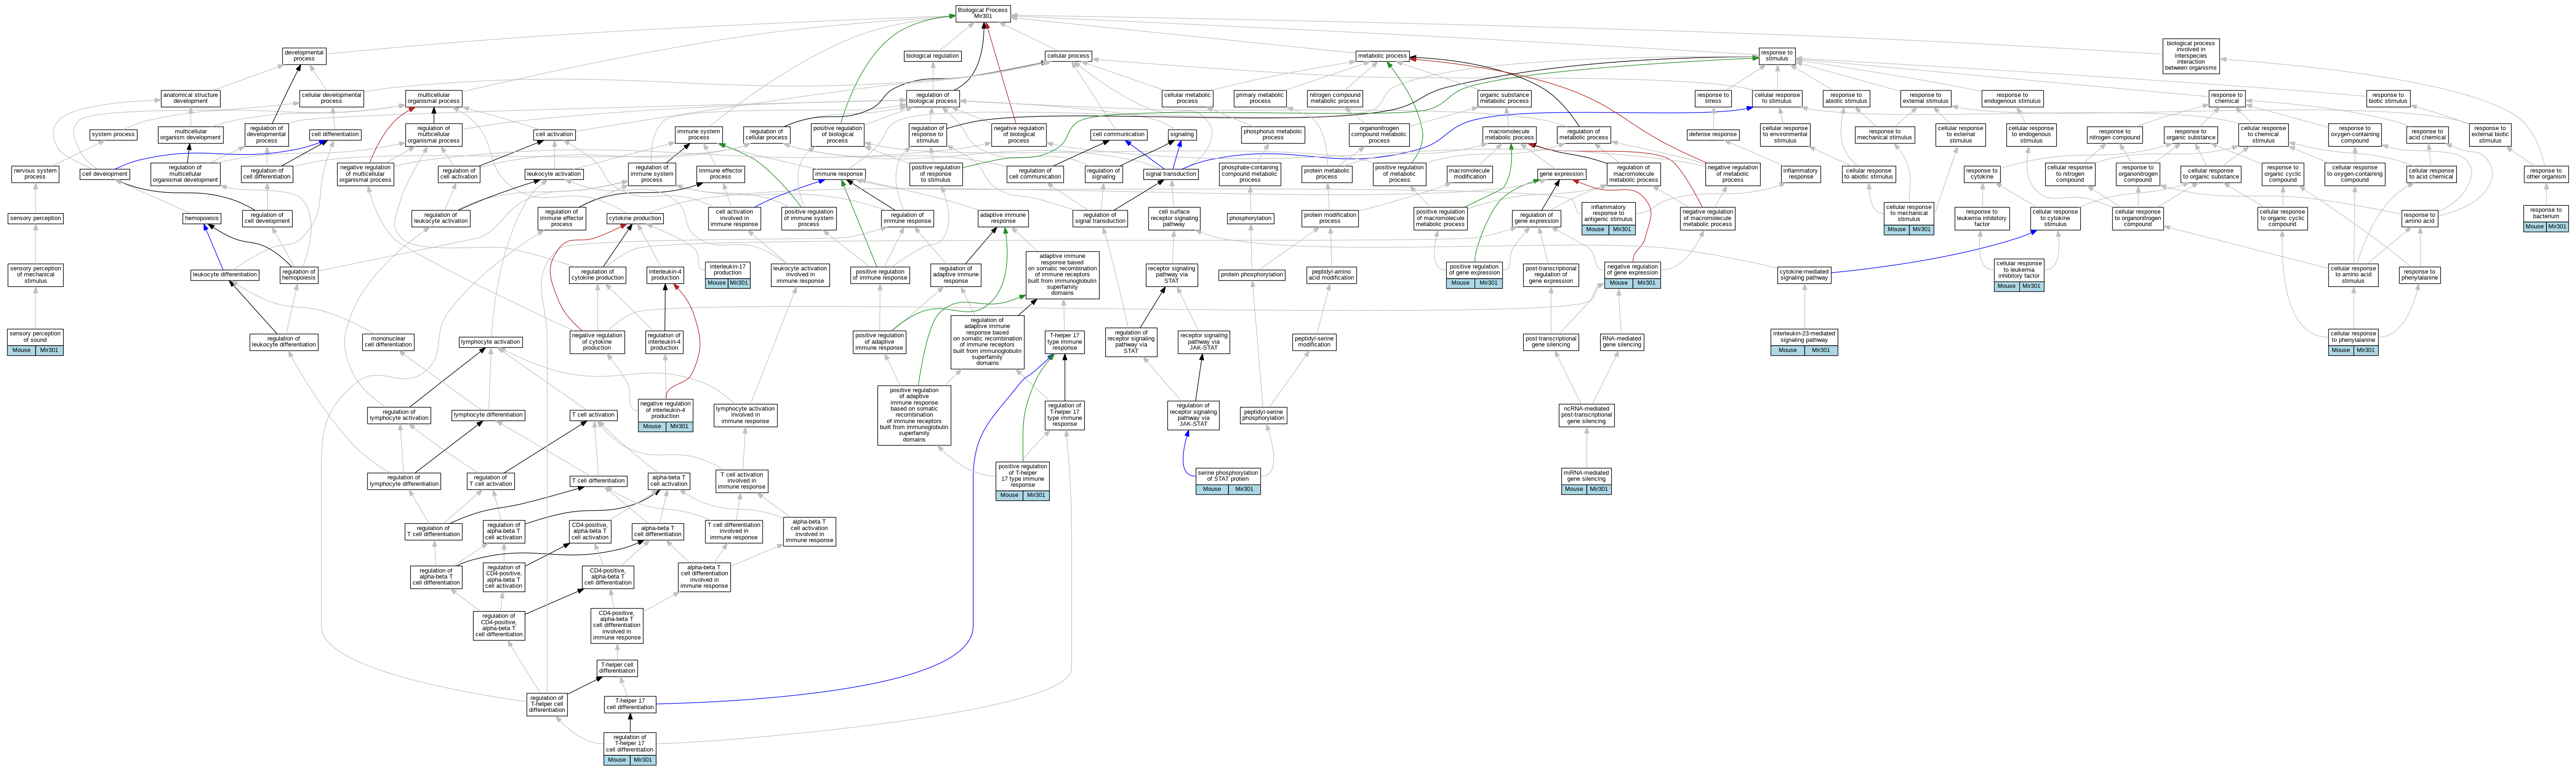
Task: Click 'cytokine-mediated signaling pathway' node
Action: click(x=1804, y=275)
